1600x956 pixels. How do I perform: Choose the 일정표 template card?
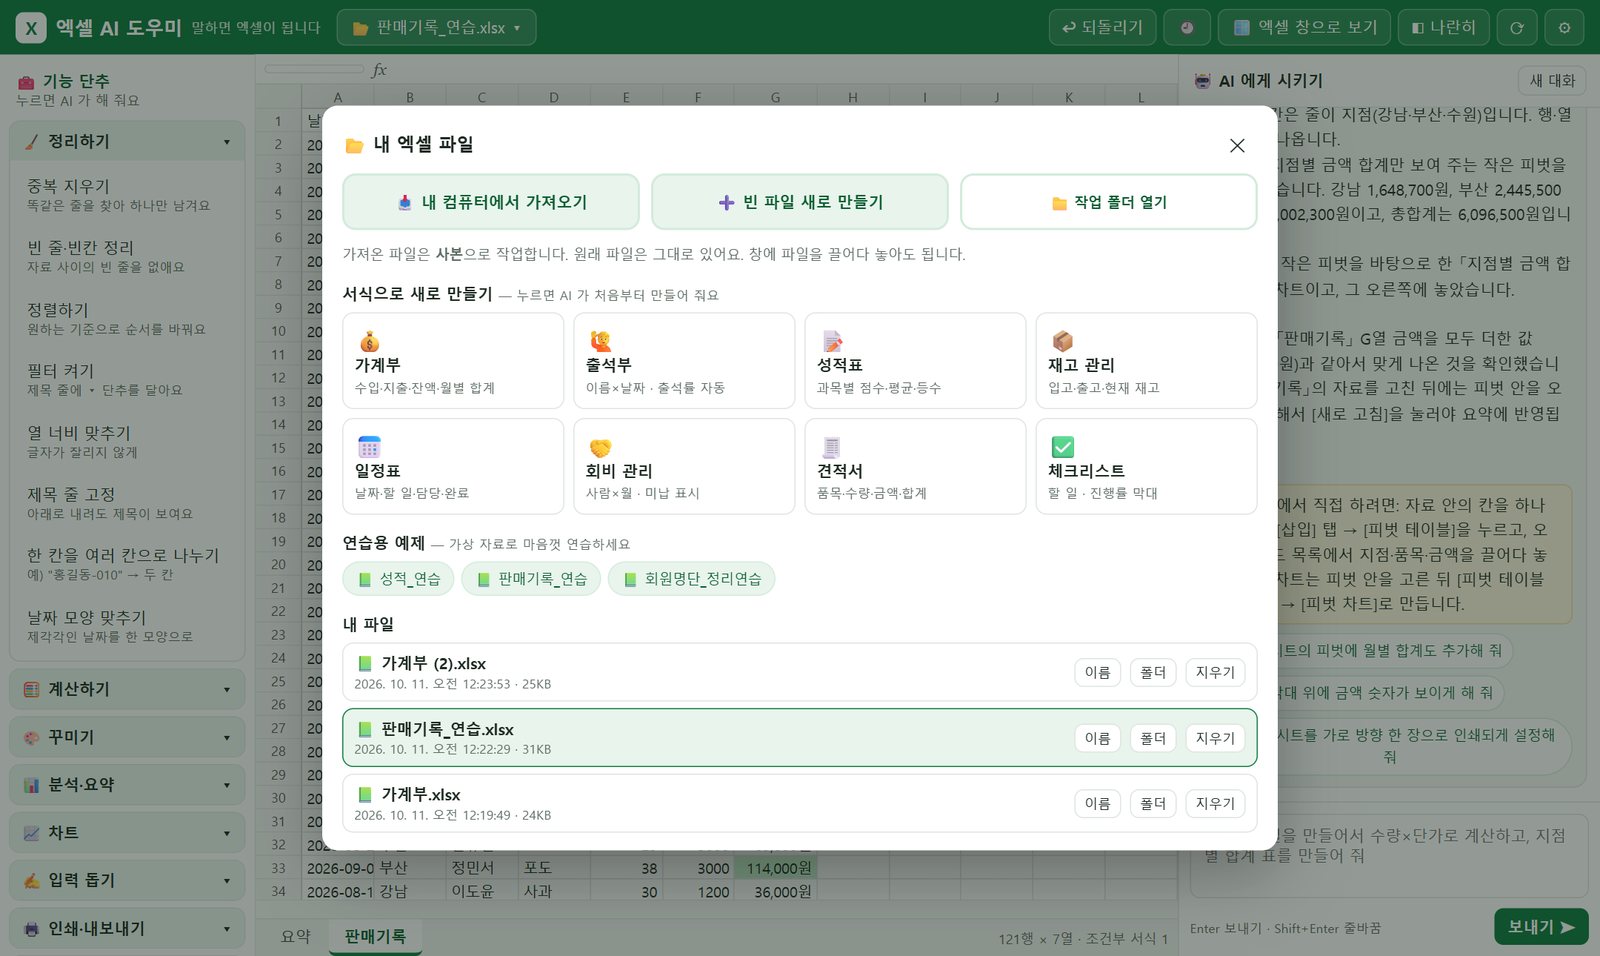pyautogui.click(x=453, y=466)
